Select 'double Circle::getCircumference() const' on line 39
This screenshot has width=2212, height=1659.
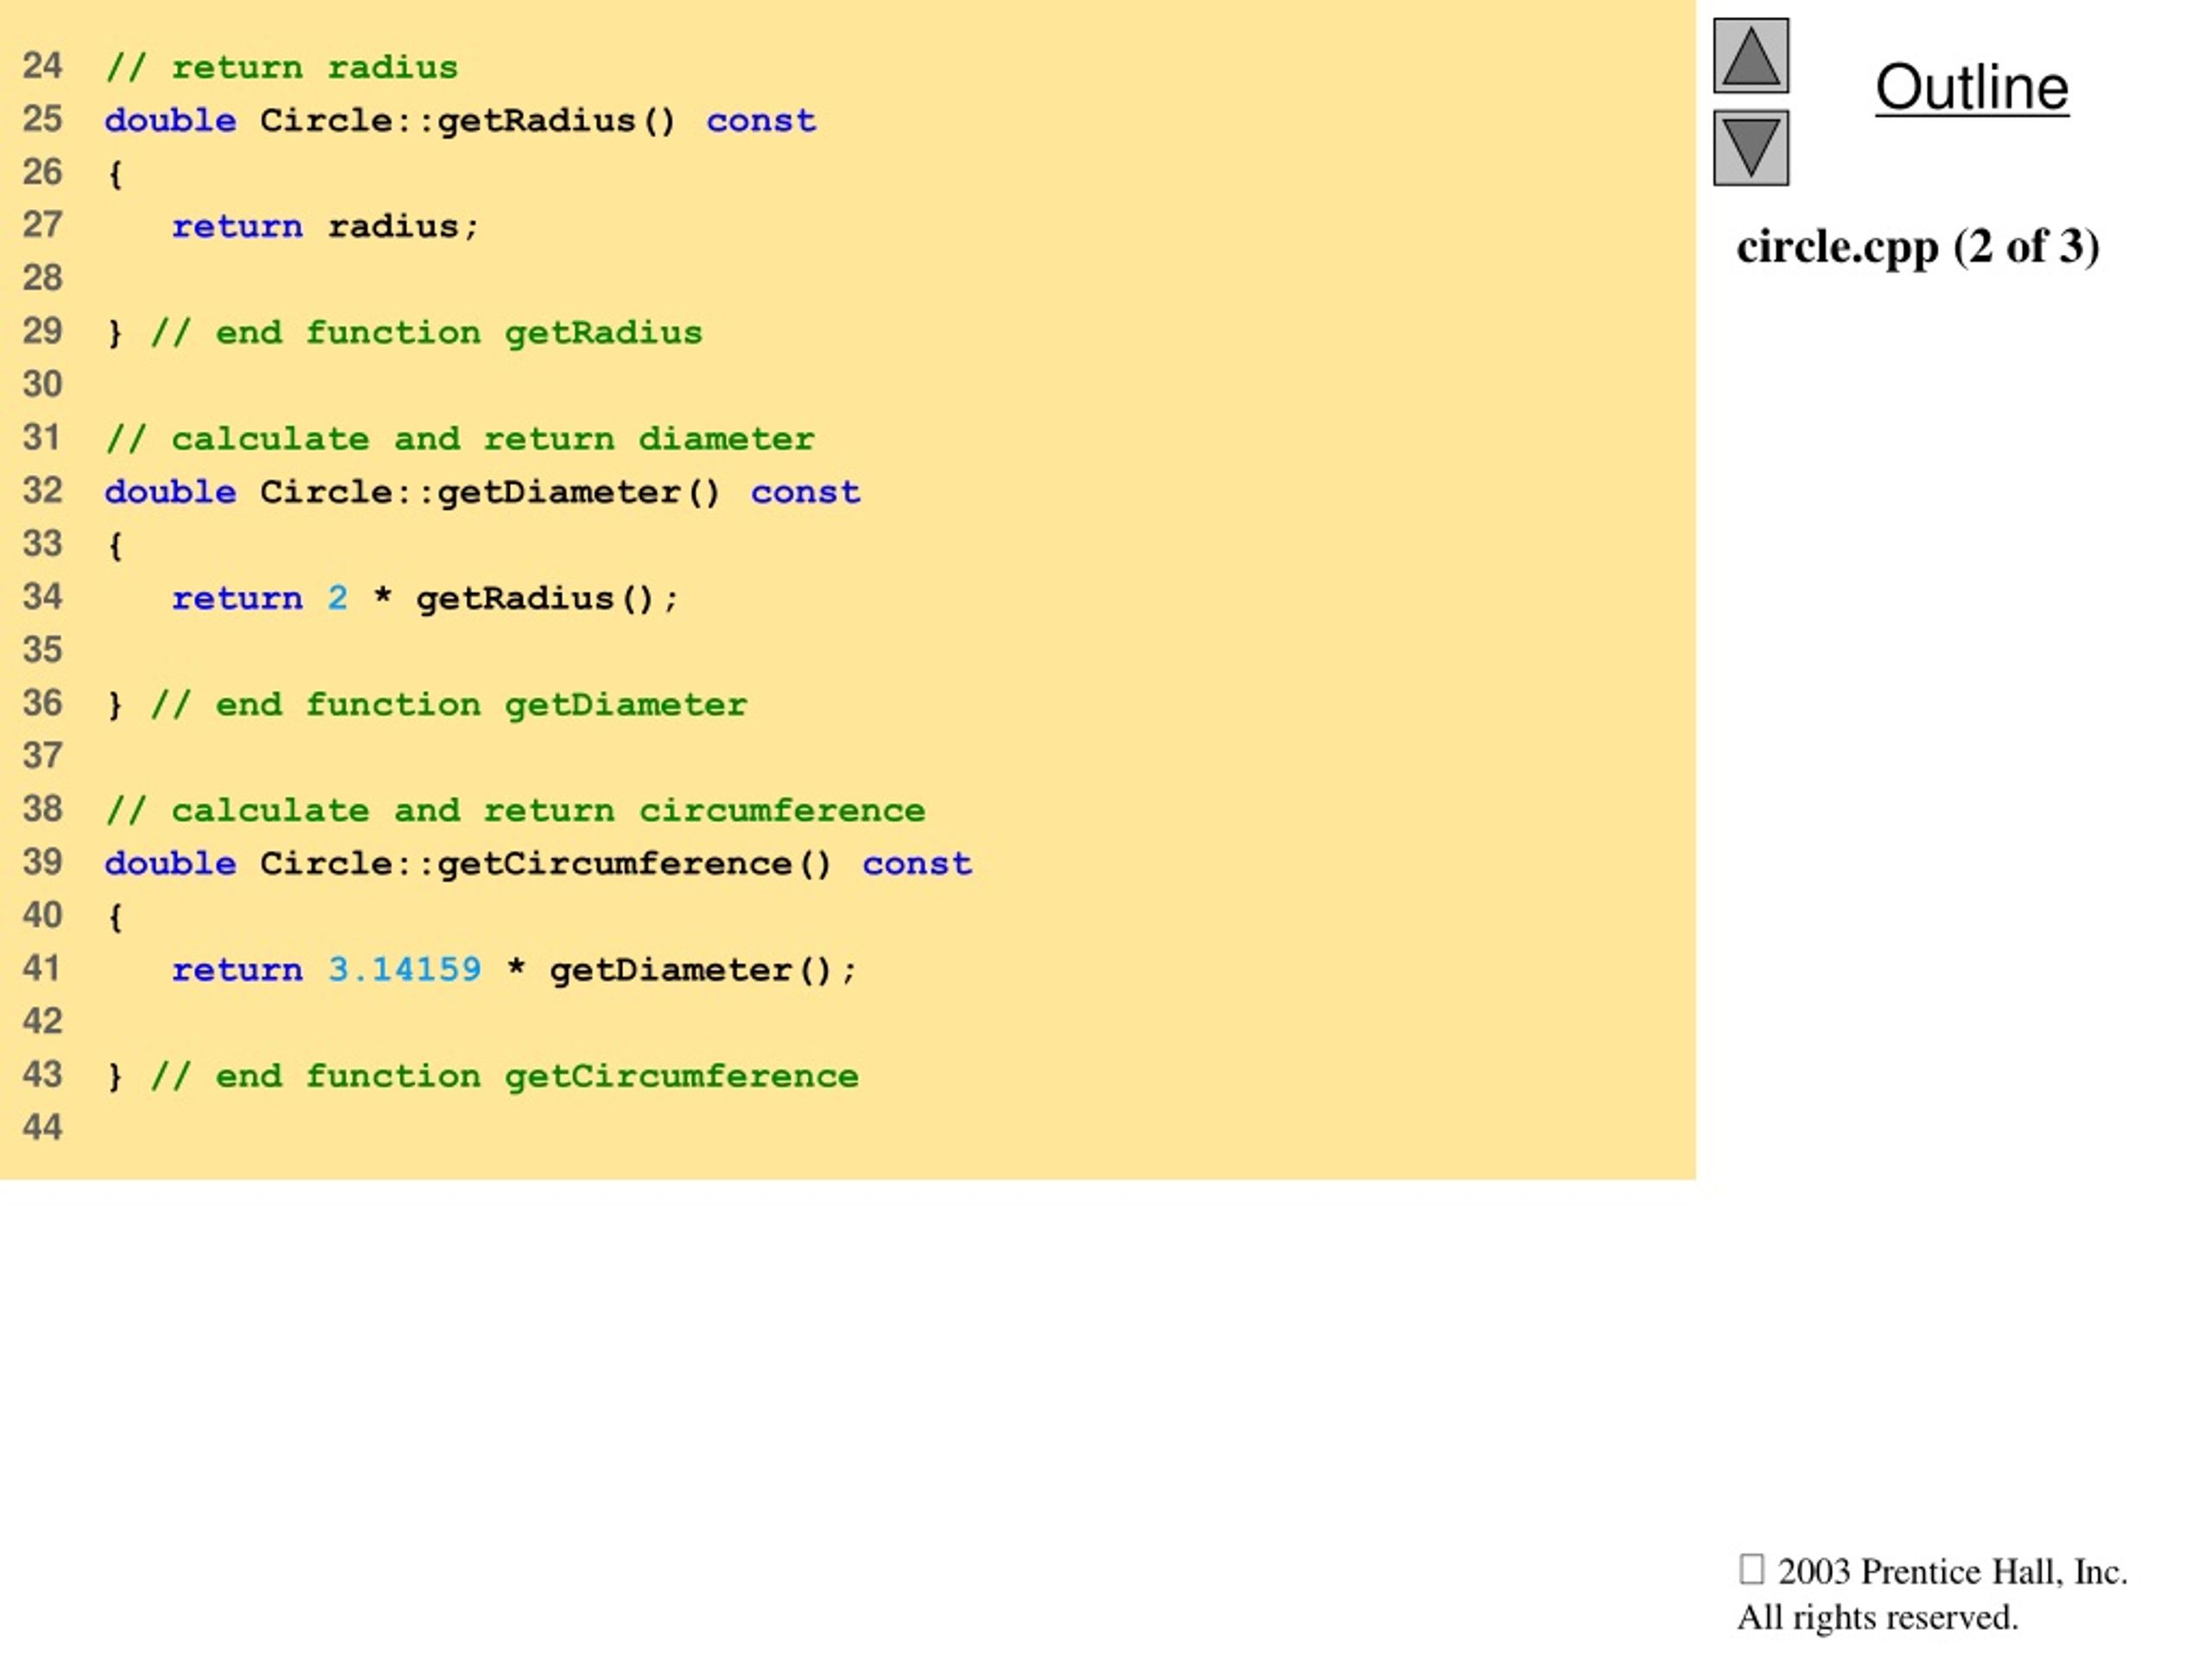point(538,864)
